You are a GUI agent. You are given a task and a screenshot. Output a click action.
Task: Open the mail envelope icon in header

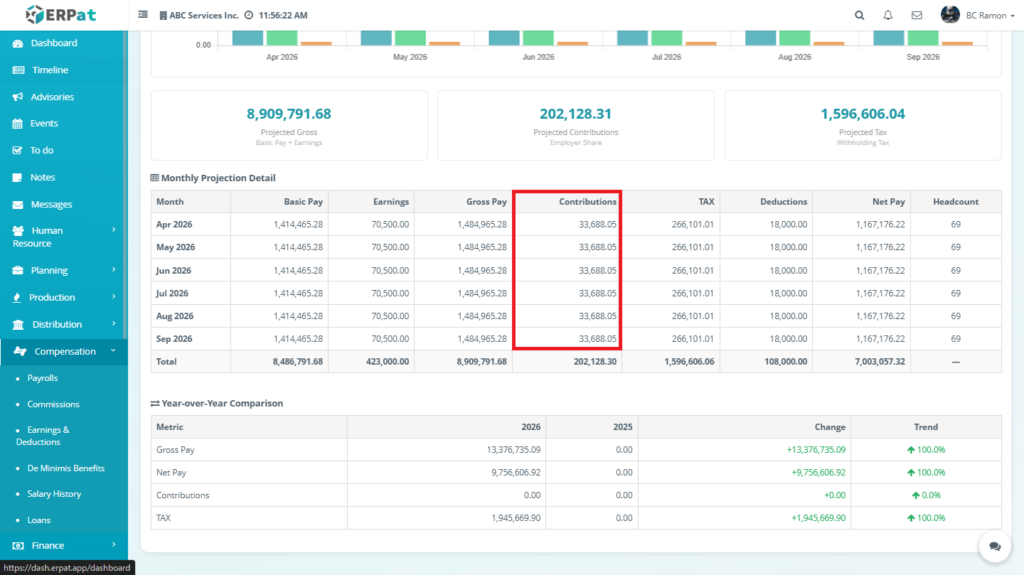tap(916, 15)
